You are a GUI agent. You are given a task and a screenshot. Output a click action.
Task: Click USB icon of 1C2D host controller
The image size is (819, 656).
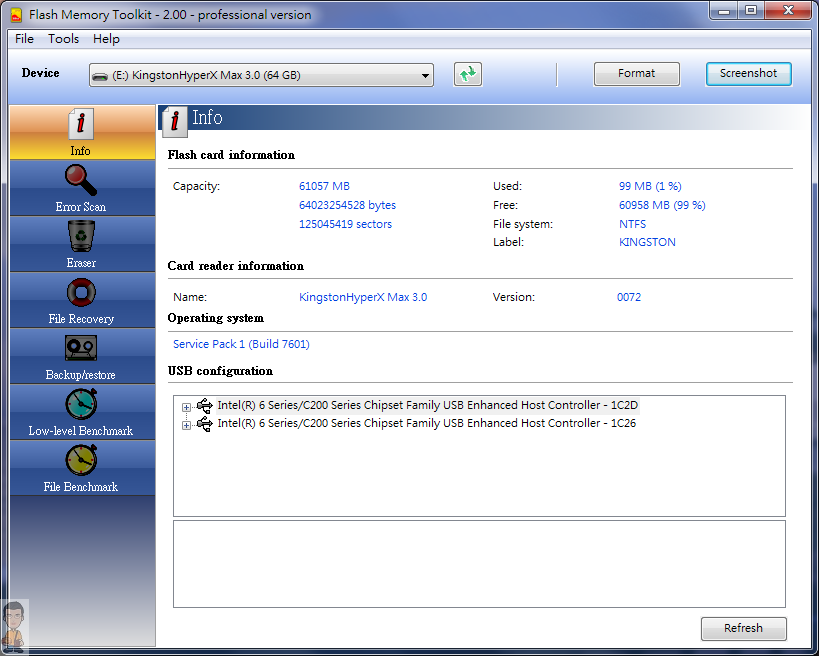205,406
